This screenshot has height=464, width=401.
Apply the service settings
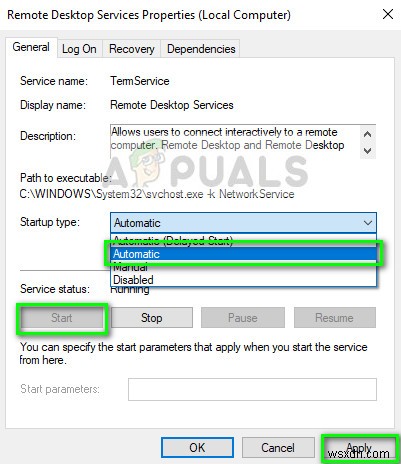(359, 447)
